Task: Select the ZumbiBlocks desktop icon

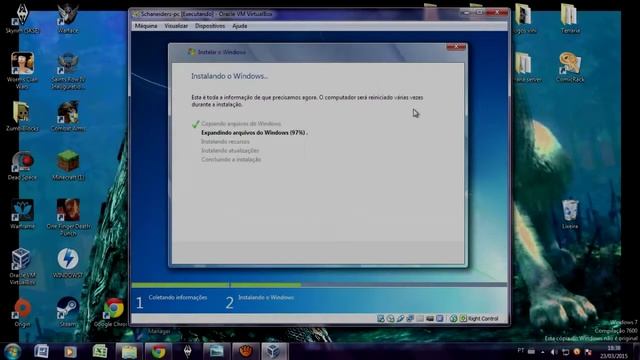Action: [x=22, y=116]
